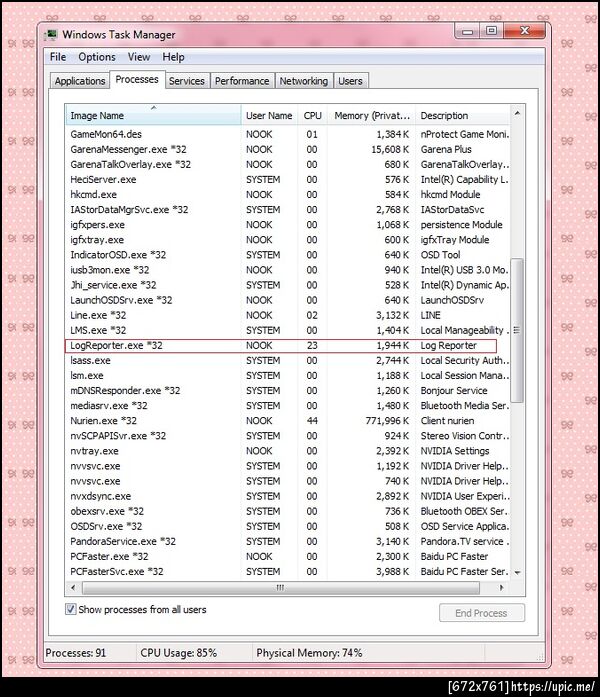Click the 771,996 K memory value
Screen dimensions: 600x697
(387, 421)
